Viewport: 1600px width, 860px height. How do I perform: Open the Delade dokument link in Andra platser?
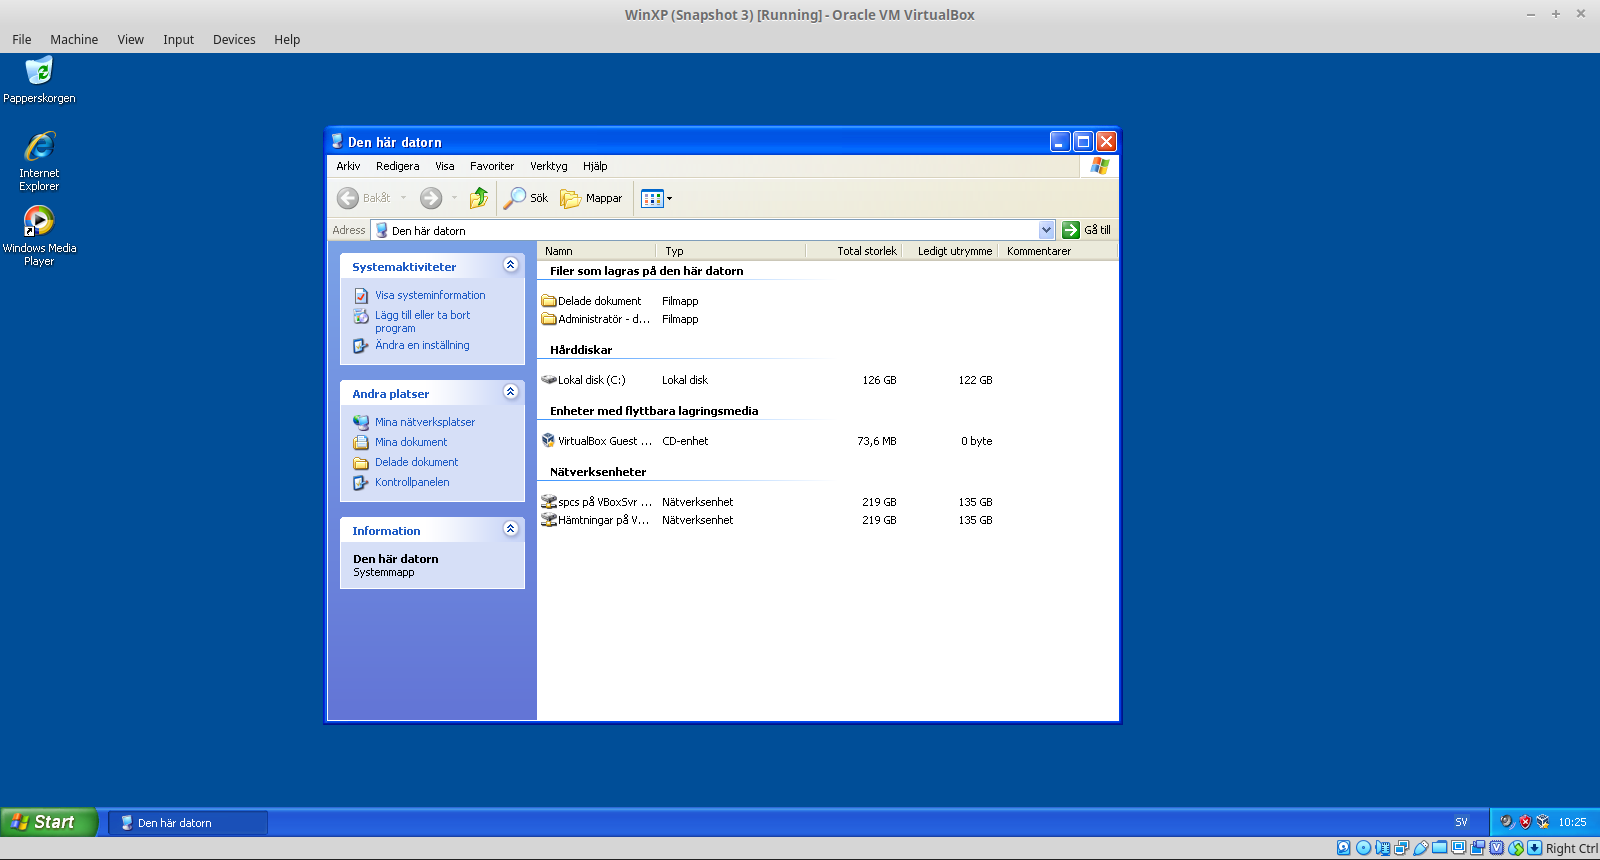[x=416, y=462]
